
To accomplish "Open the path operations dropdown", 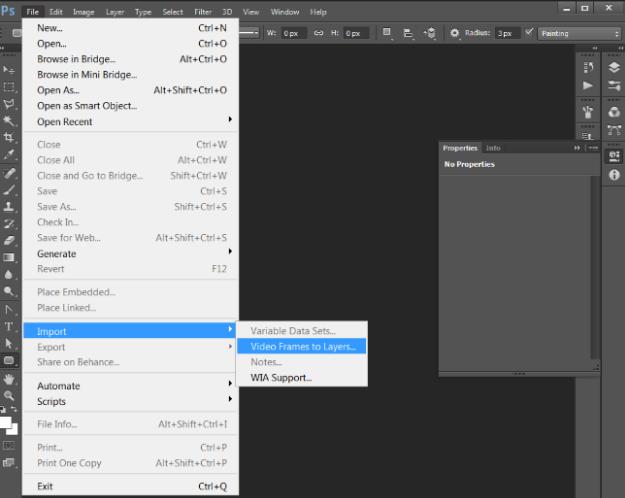I will [387, 33].
